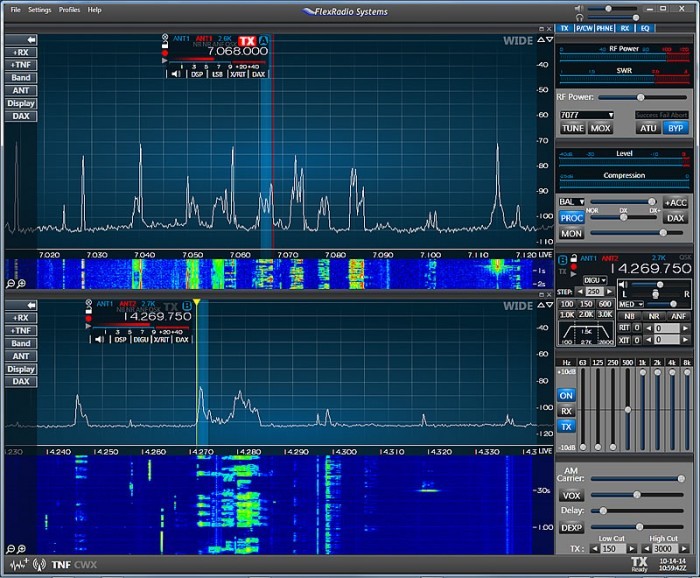Open the BAL mic source dropdown
The width and height of the screenshot is (700, 578).
571,202
